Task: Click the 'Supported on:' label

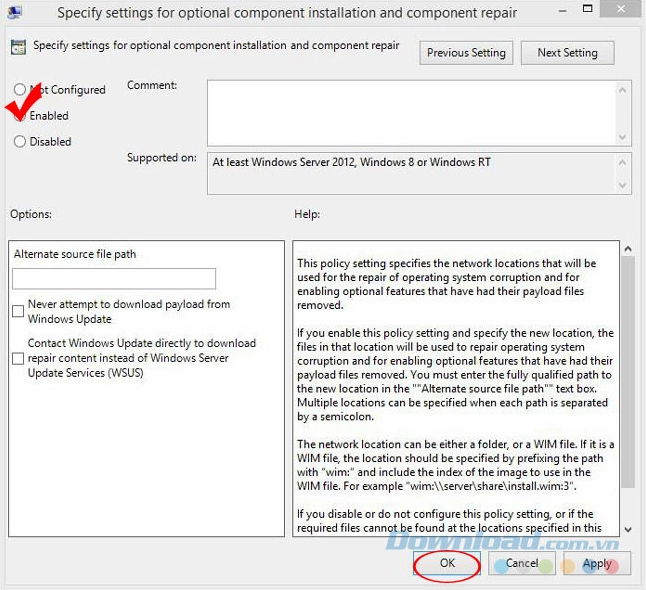Action: click(162, 158)
